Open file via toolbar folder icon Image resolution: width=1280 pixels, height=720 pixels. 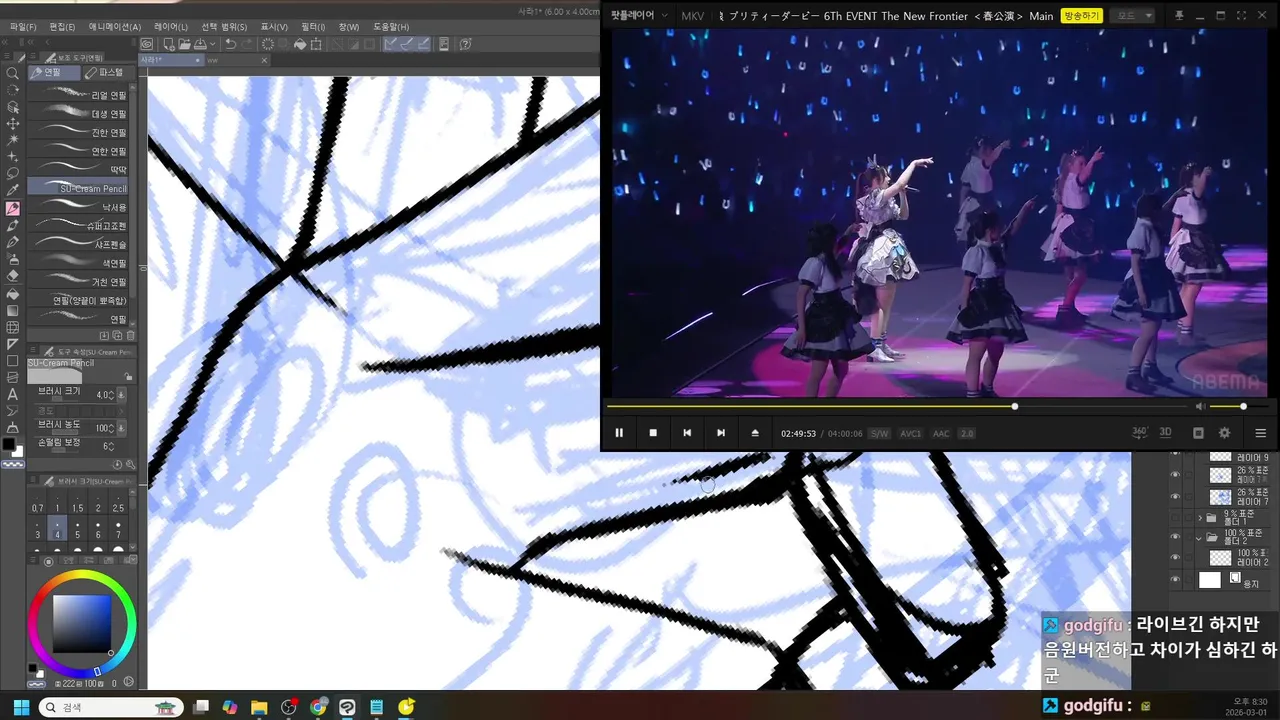tap(185, 44)
